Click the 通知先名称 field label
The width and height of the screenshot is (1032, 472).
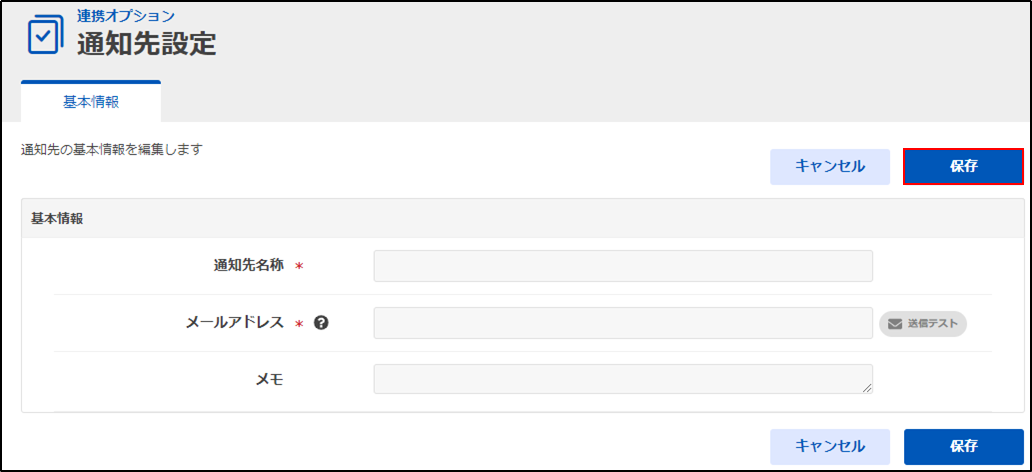click(x=248, y=265)
